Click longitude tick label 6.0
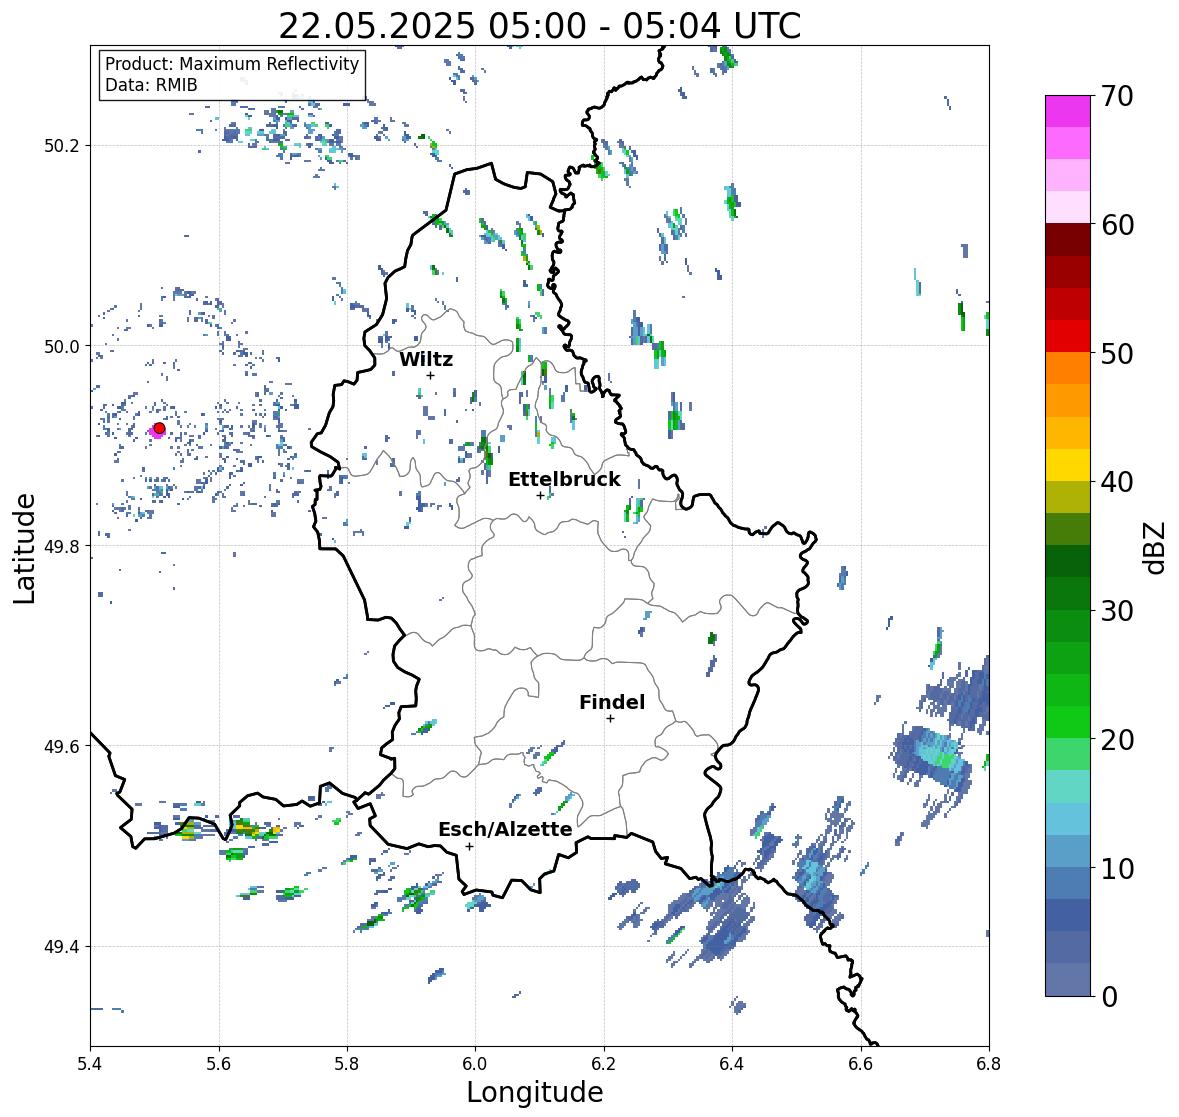The image size is (1179, 1117). (475, 1063)
